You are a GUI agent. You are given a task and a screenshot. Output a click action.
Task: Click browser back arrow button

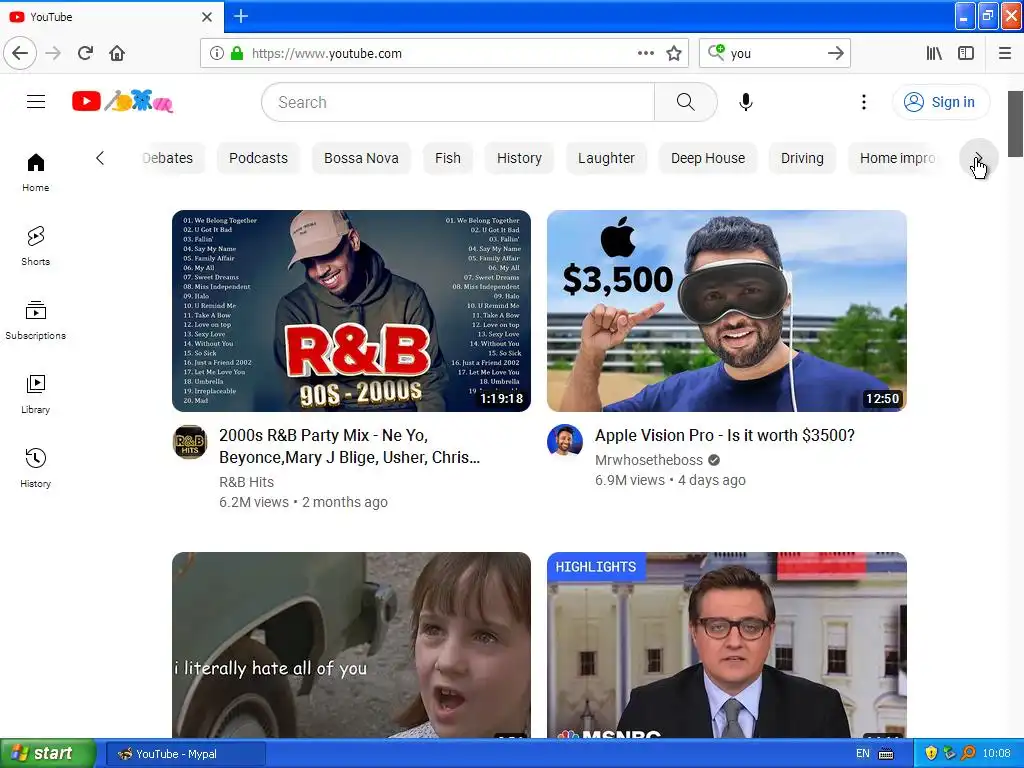[20, 53]
